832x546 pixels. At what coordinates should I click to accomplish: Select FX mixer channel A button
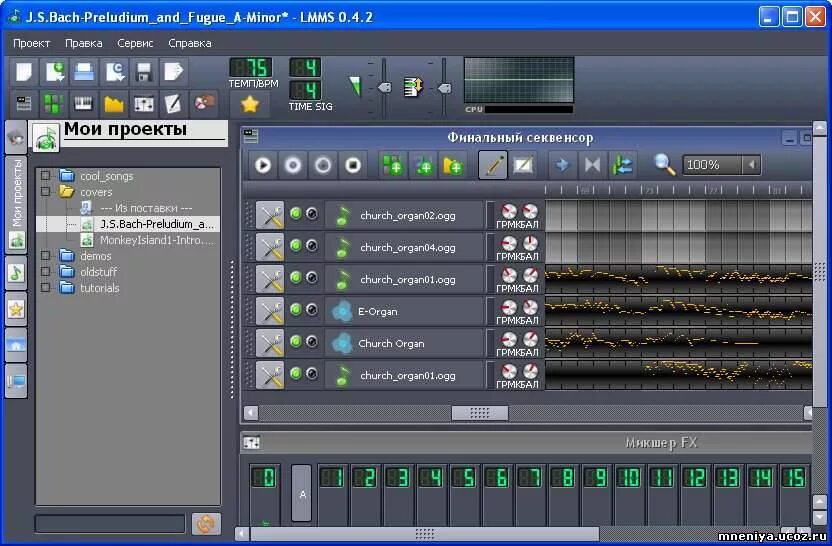pos(302,493)
